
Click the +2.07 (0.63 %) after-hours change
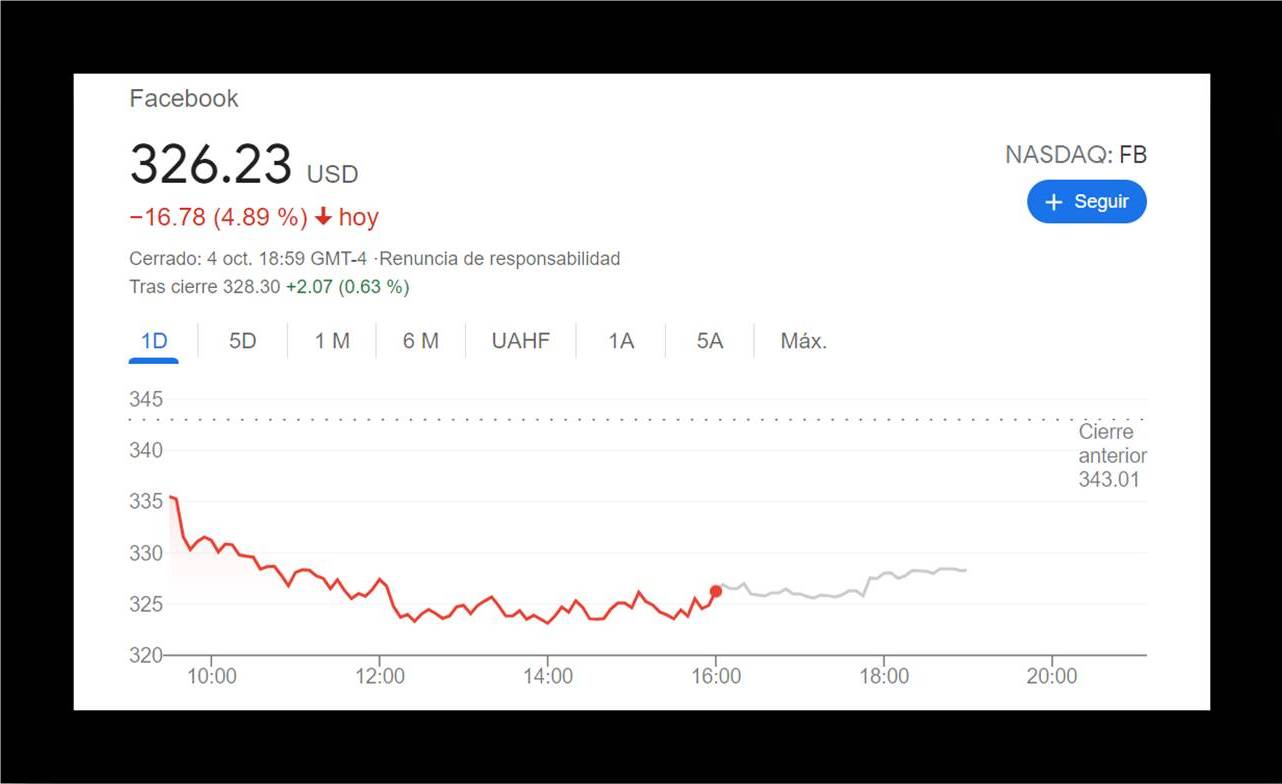348,287
